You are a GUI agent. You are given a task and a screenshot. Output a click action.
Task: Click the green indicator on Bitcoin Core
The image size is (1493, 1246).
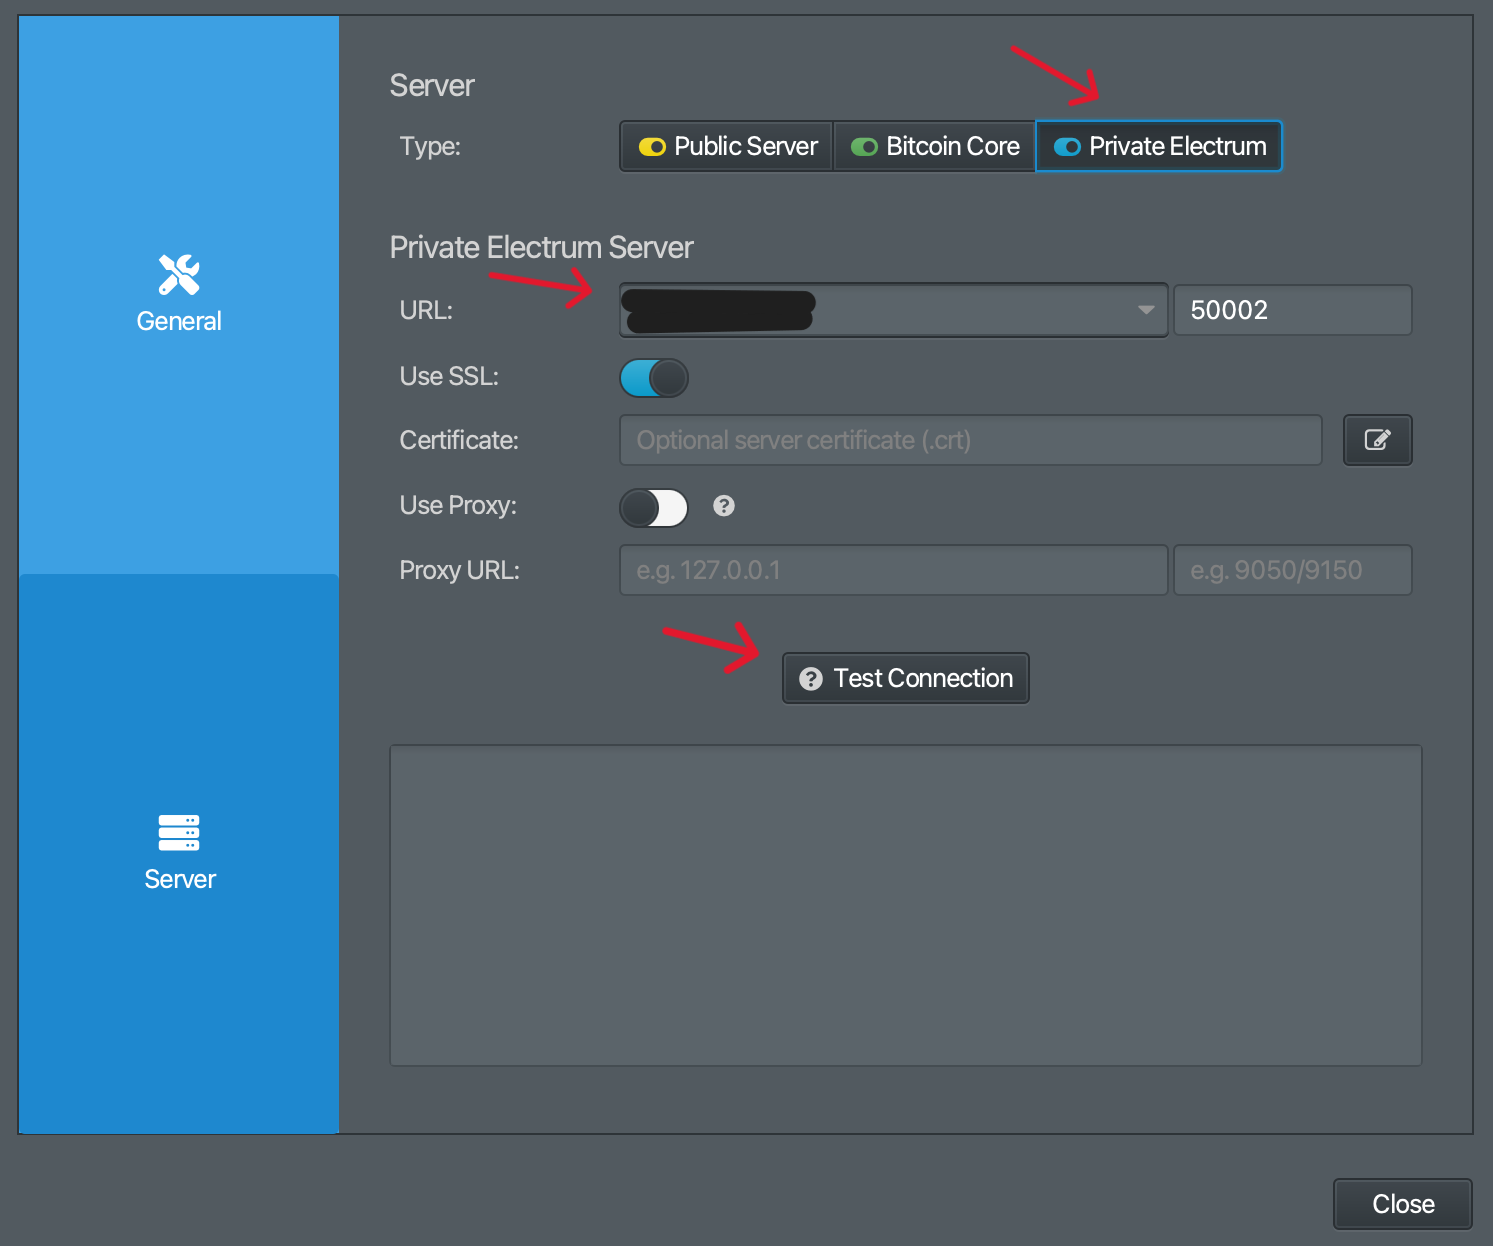[x=864, y=146]
